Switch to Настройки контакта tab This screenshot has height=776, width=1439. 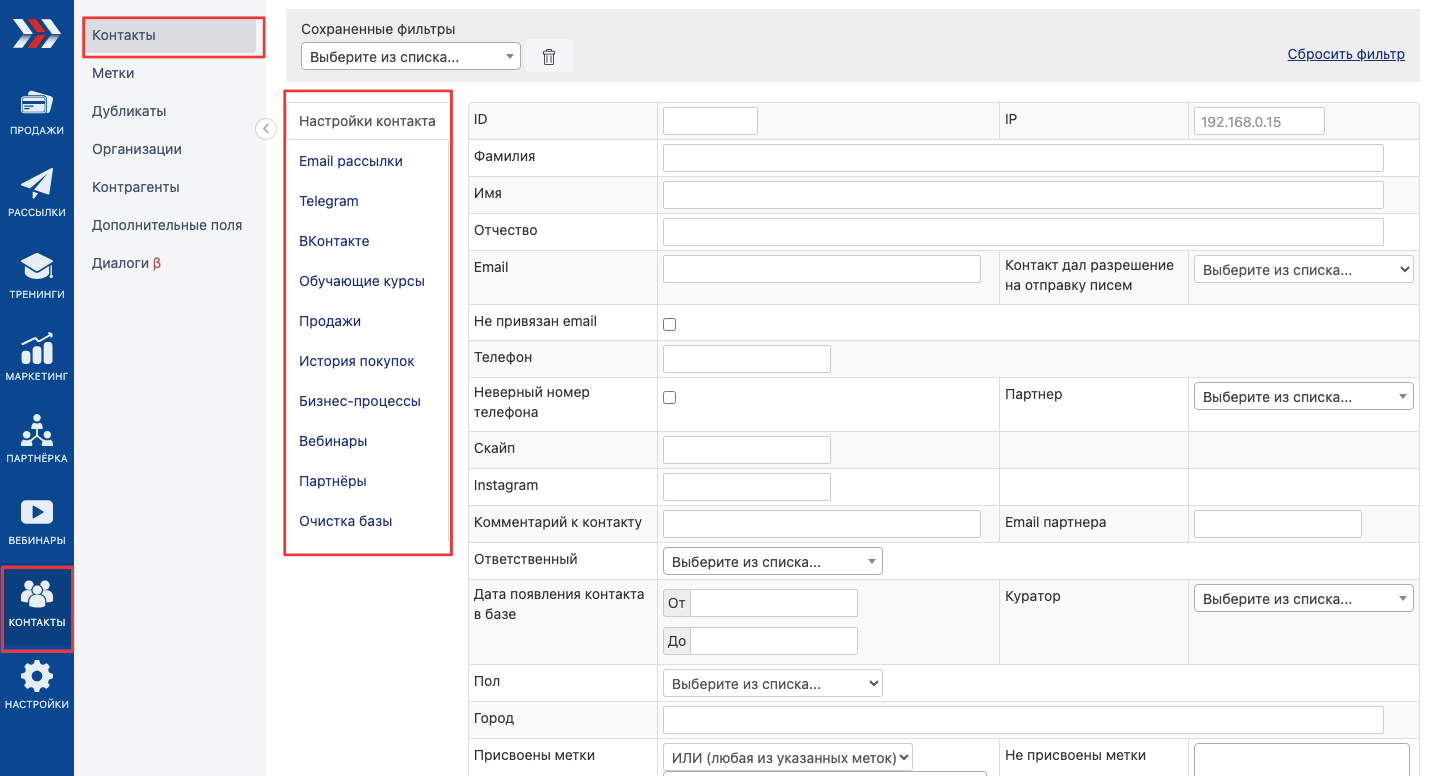coord(367,121)
